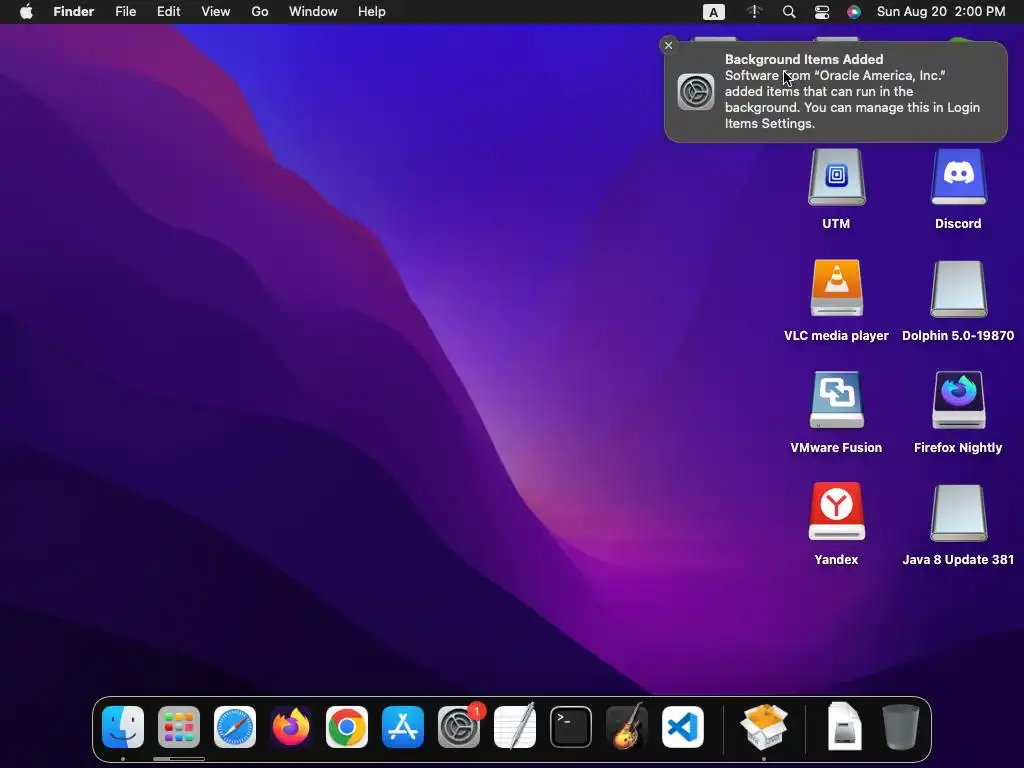Click the network status icon in menu bar
1024x768 pixels.
pyautogui.click(x=754, y=12)
